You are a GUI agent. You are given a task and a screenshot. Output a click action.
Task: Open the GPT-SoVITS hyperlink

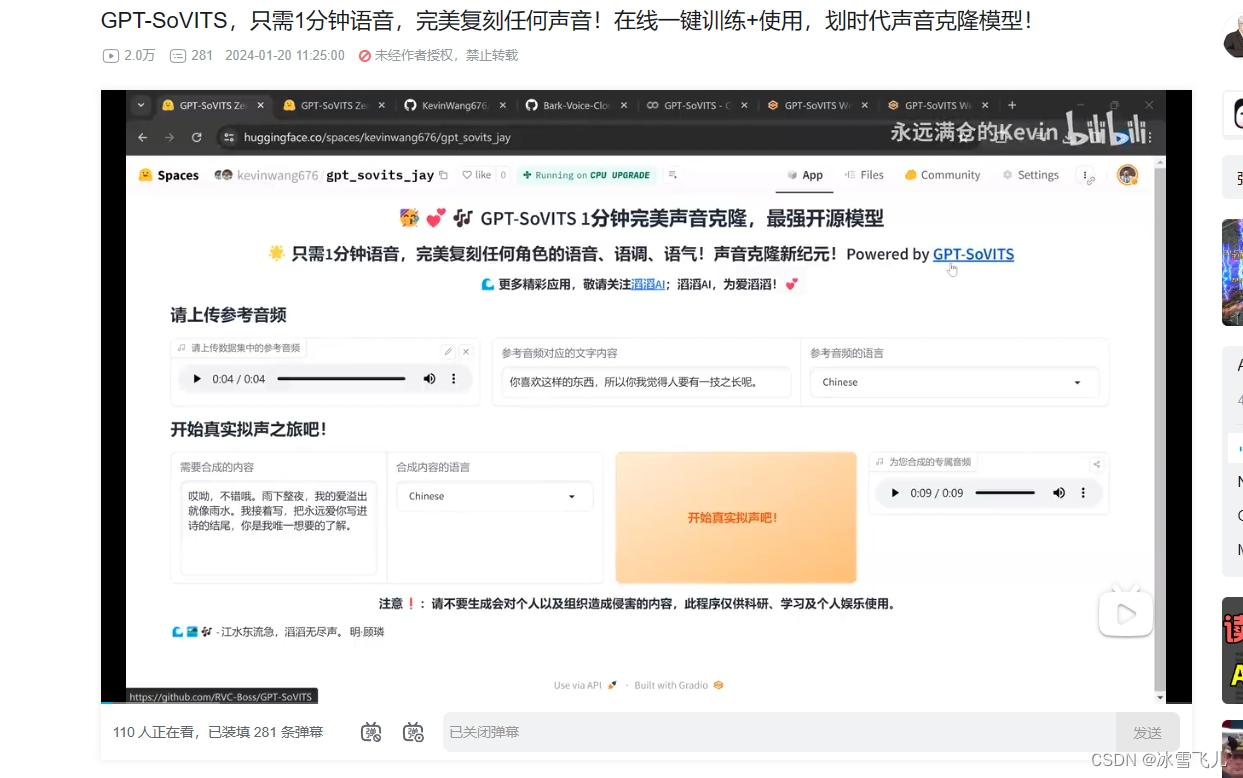coord(972,253)
